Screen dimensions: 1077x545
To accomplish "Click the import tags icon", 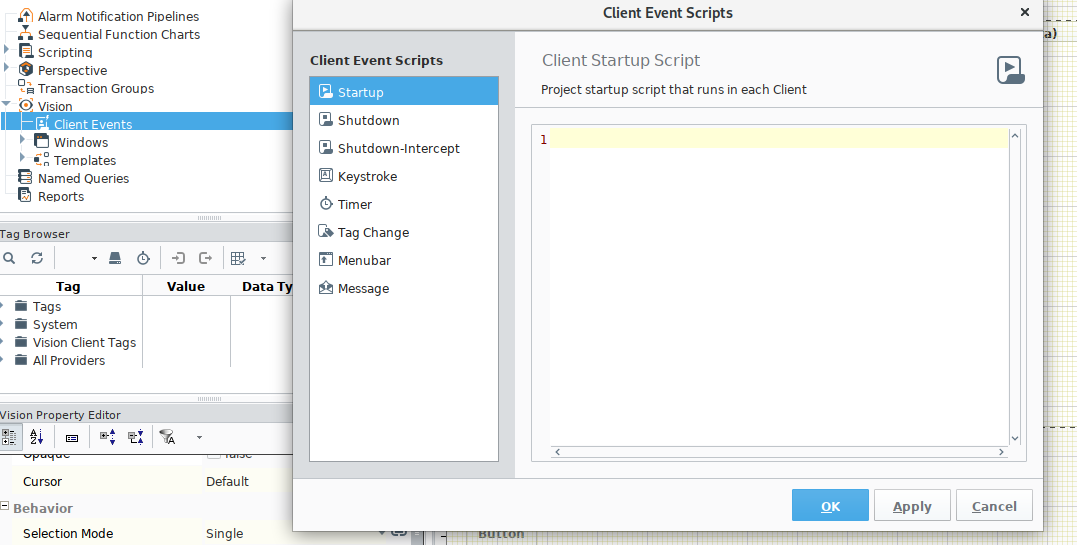I will coord(178,258).
